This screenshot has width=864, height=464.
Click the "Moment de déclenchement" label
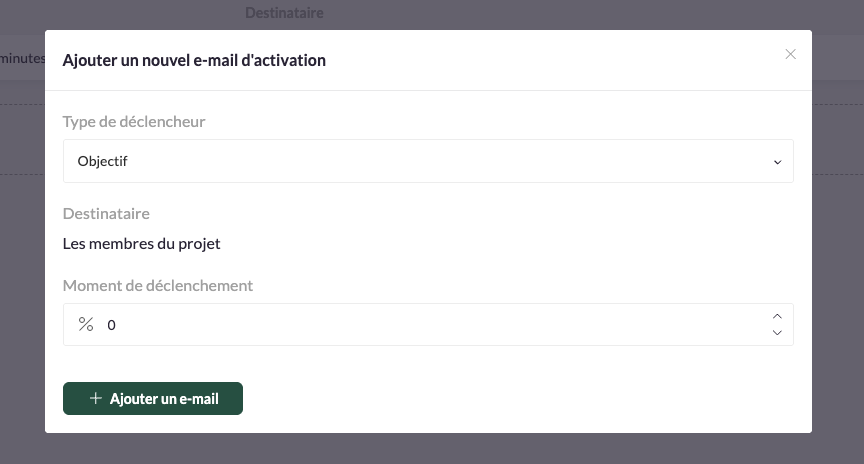tap(158, 285)
